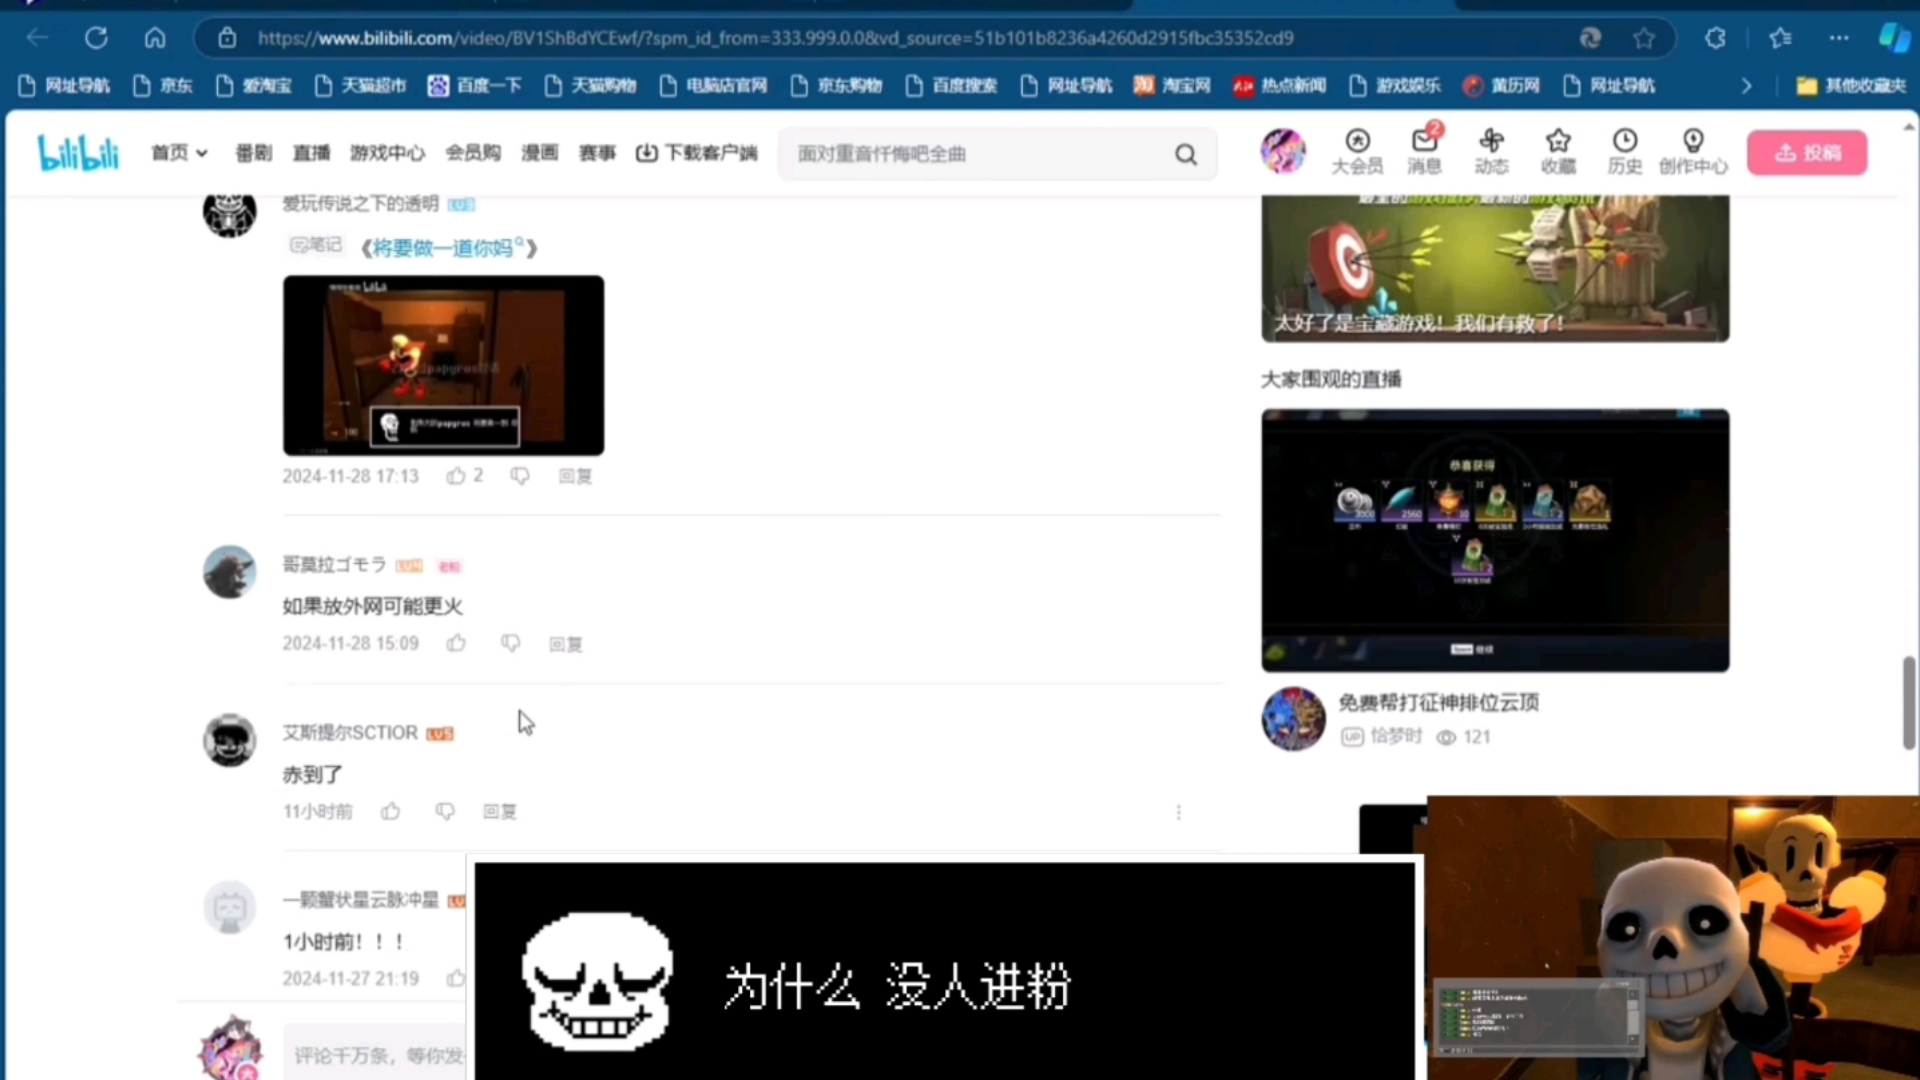Open username 艾斯提尔SCTIOR profile
This screenshot has width=1920, height=1080.
click(x=350, y=733)
